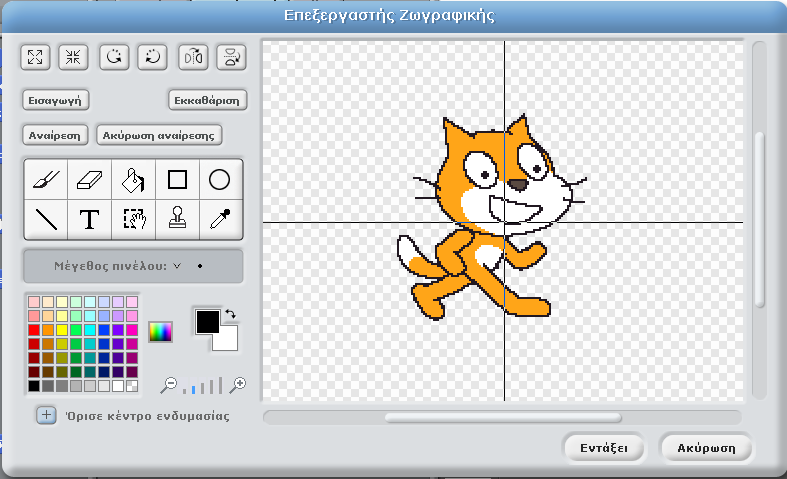Click the set costume center plus button
Screen dimensions: 787x479
[x=46, y=415]
